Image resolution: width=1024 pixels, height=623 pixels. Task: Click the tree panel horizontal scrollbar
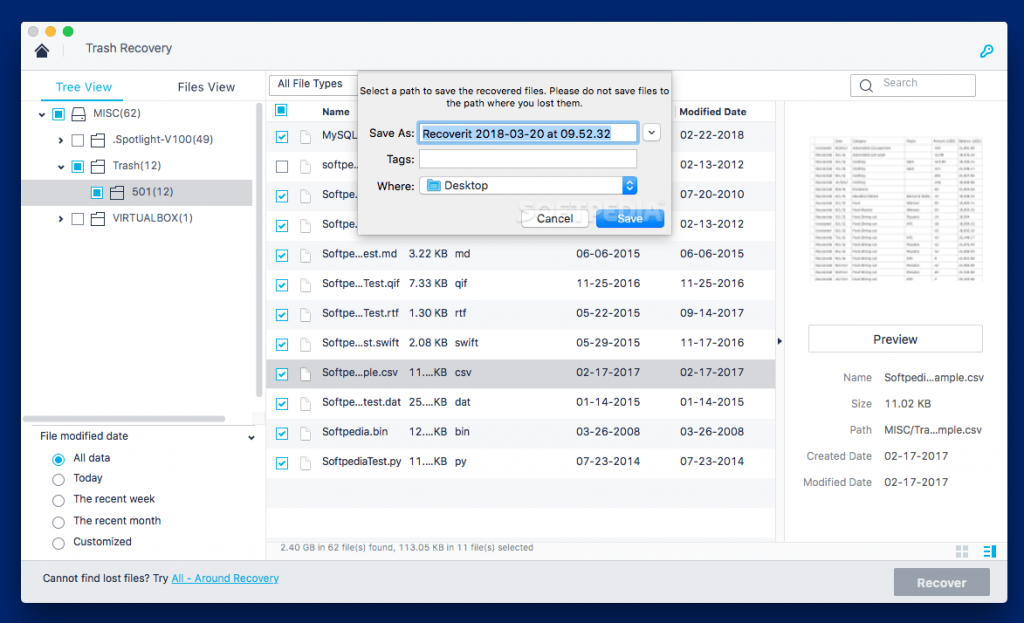(x=124, y=419)
